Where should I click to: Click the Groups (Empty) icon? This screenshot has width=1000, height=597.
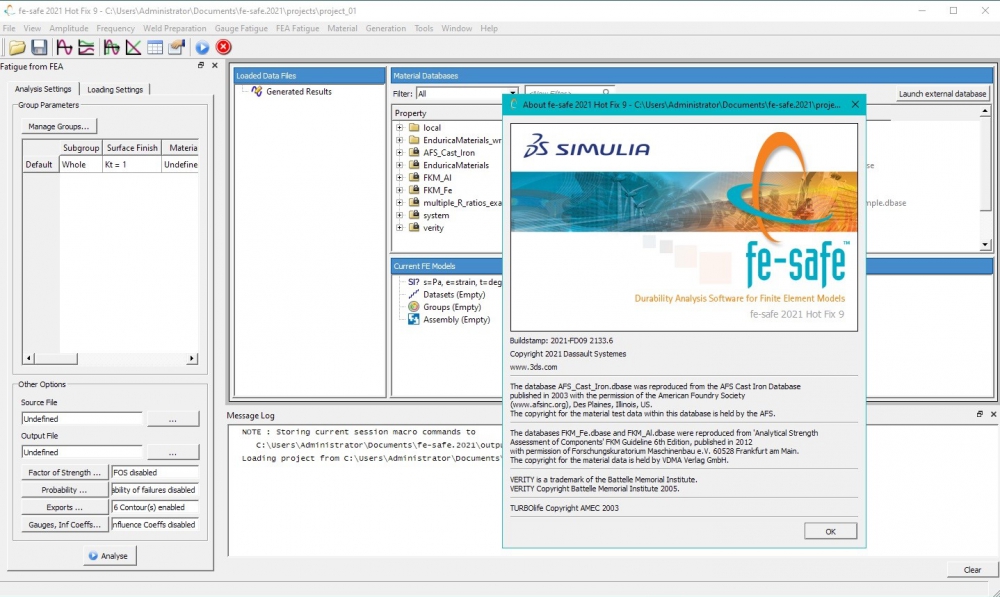414,307
